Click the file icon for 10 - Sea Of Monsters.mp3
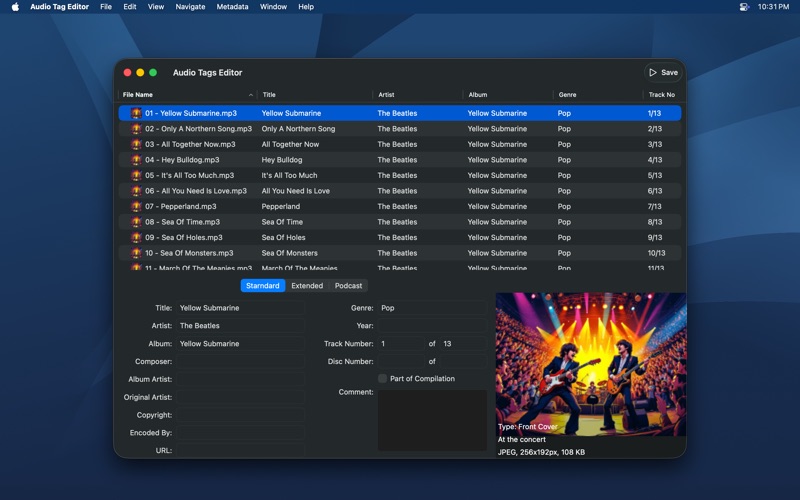 pyautogui.click(x=136, y=253)
